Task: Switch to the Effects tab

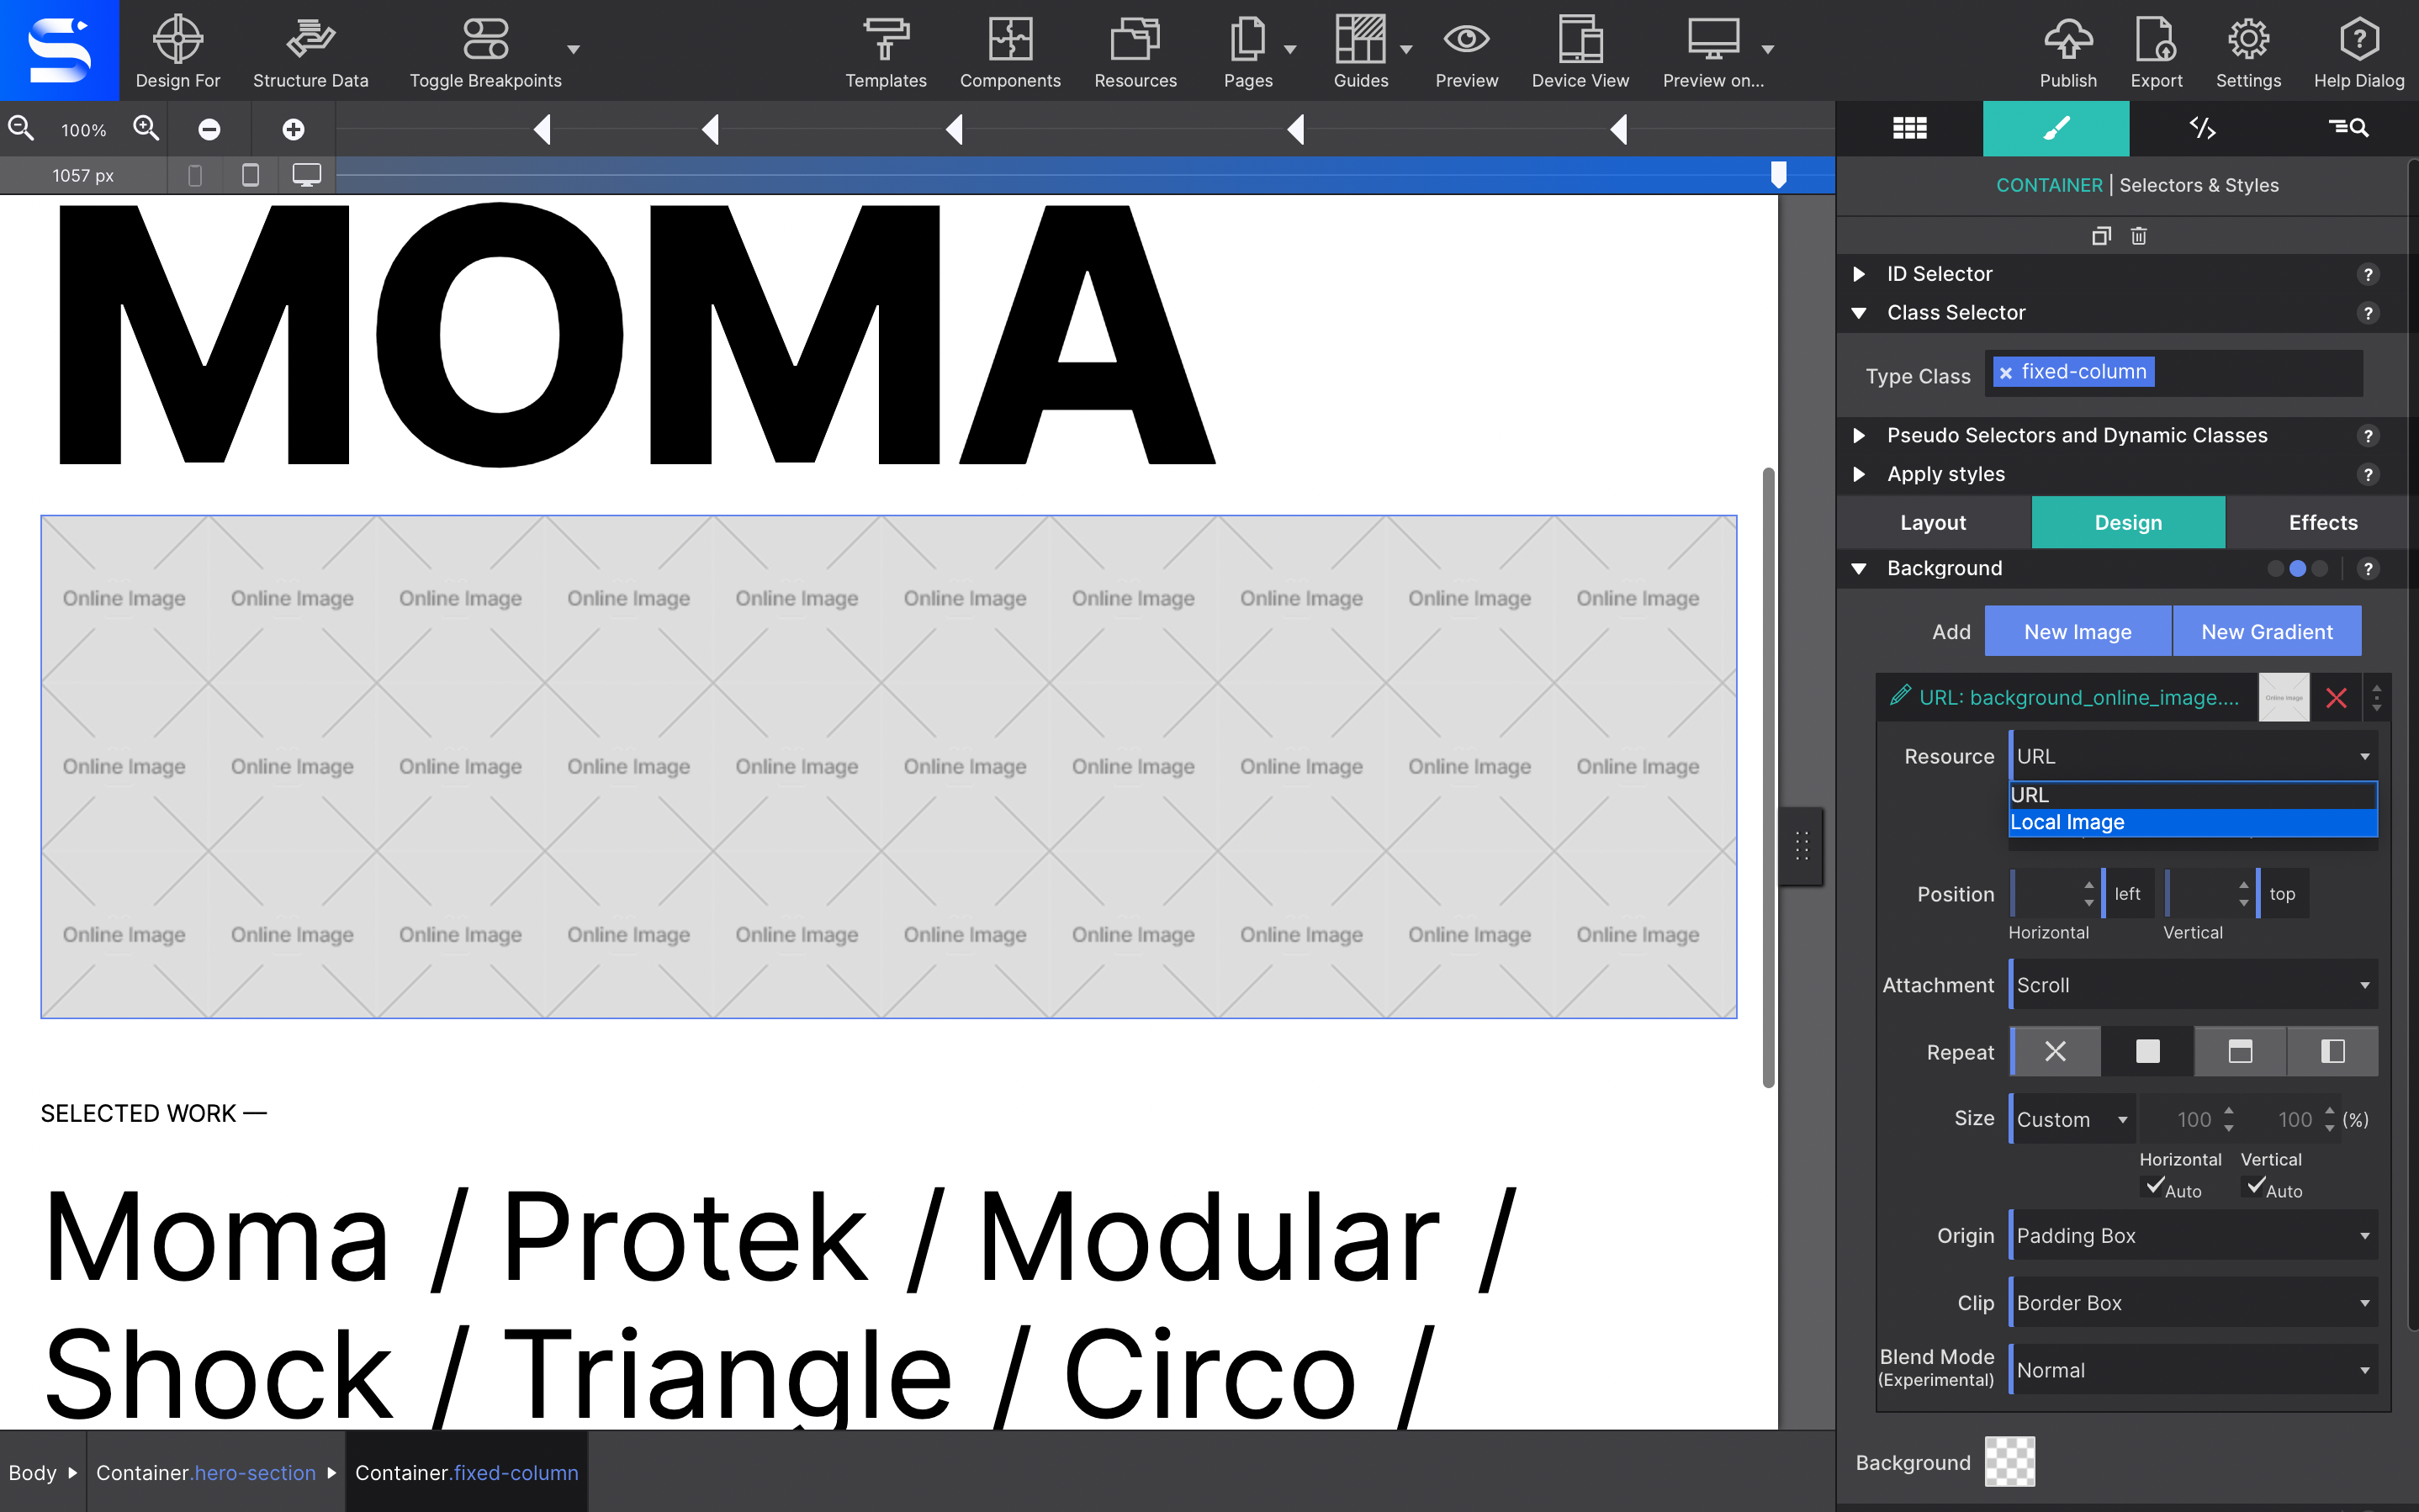Action: (x=2323, y=521)
